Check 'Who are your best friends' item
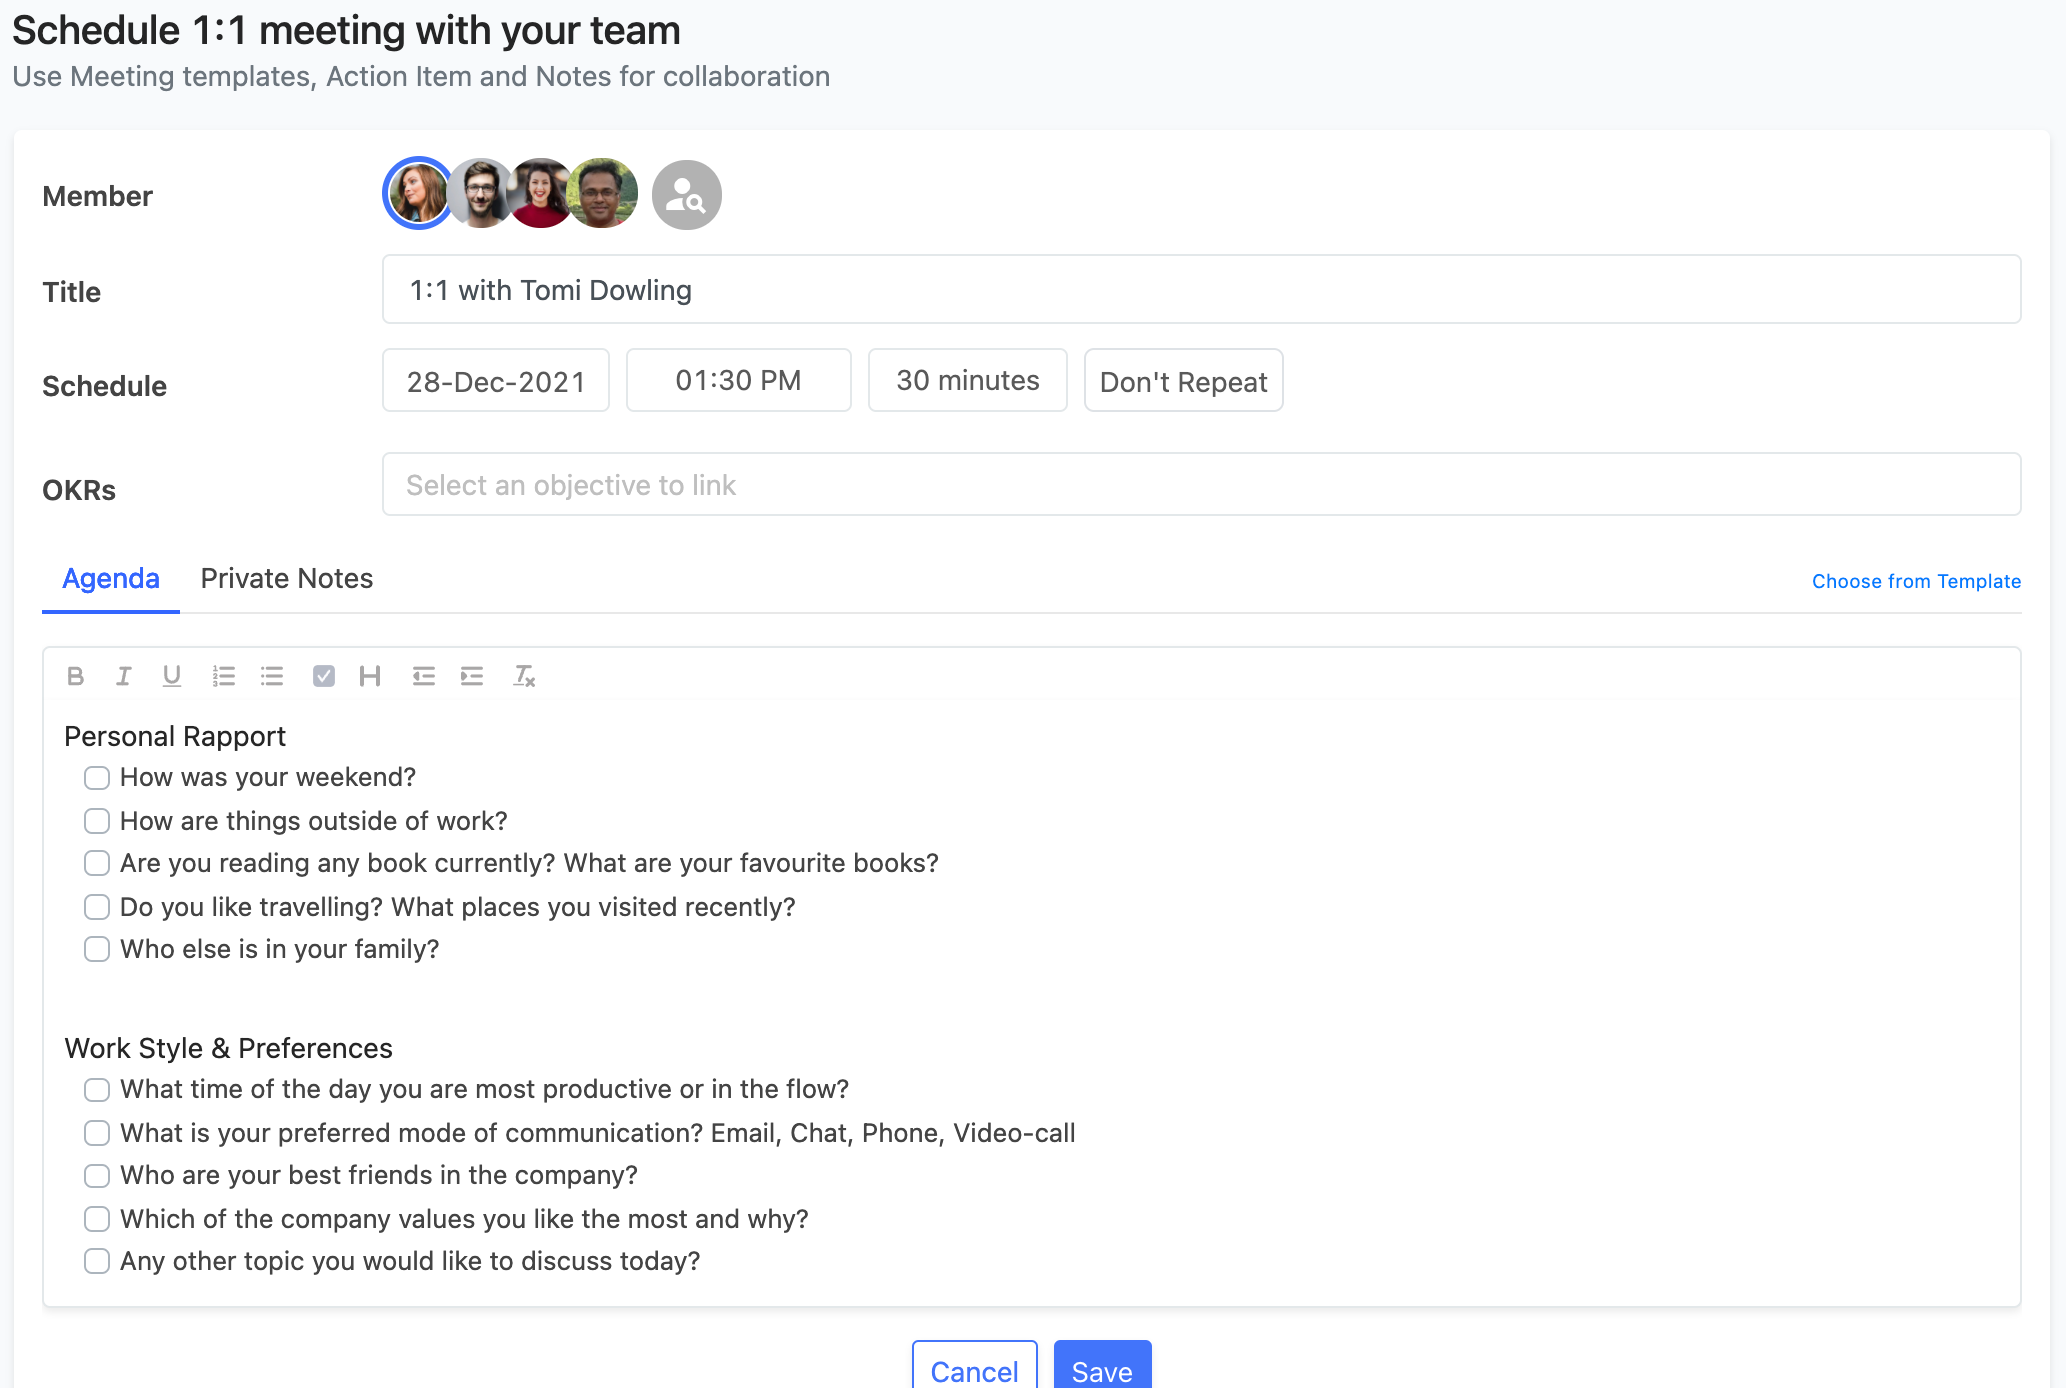Image resolution: width=2066 pixels, height=1388 pixels. point(97,1175)
